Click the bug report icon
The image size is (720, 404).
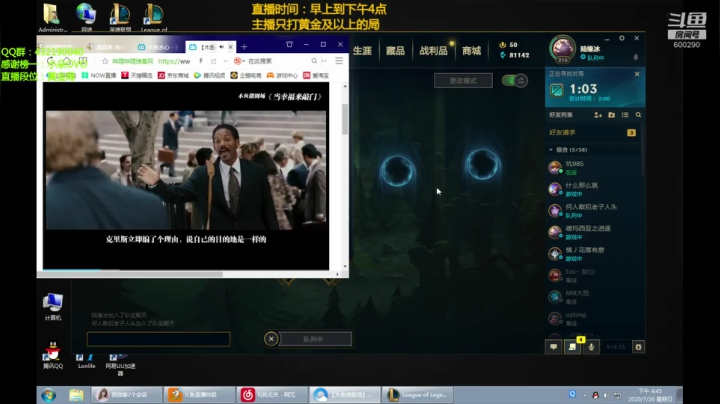pyautogui.click(x=638, y=347)
